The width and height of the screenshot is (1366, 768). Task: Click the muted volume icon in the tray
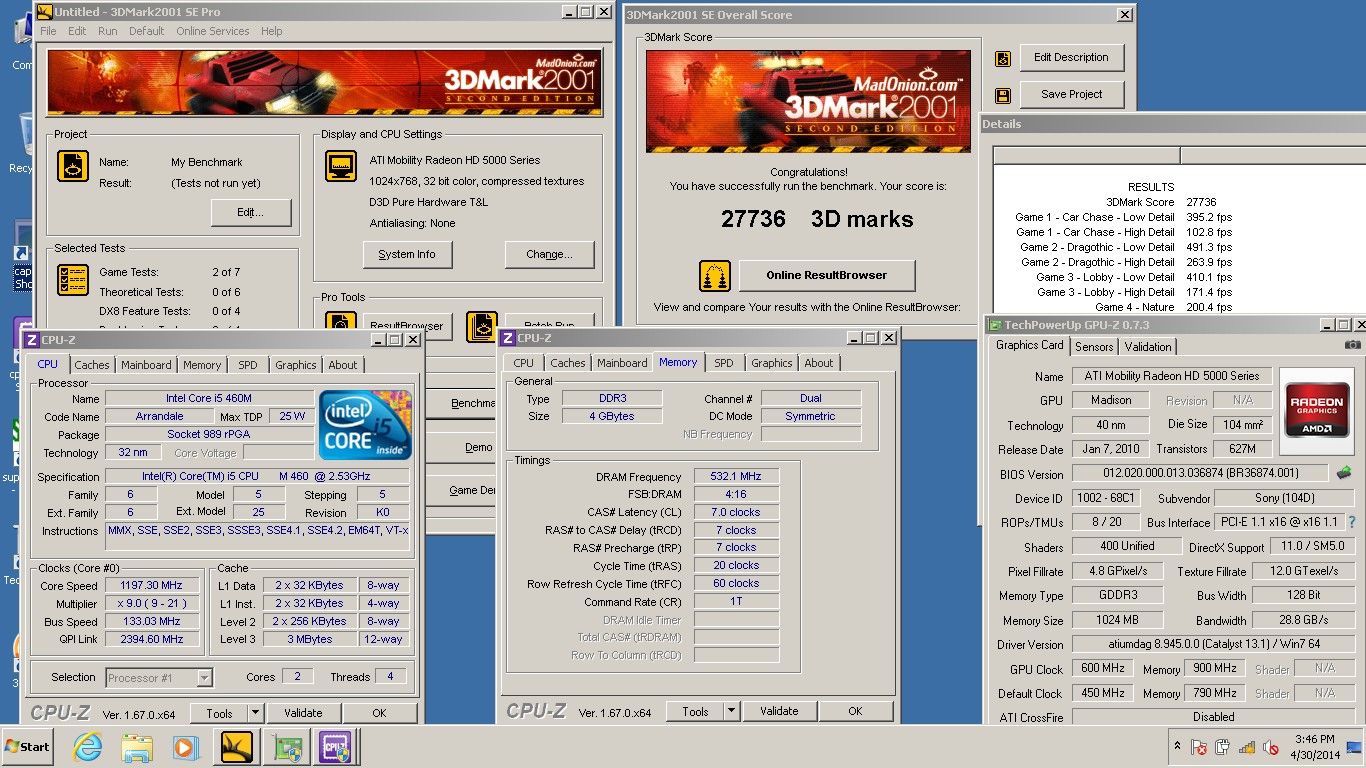point(1271,747)
